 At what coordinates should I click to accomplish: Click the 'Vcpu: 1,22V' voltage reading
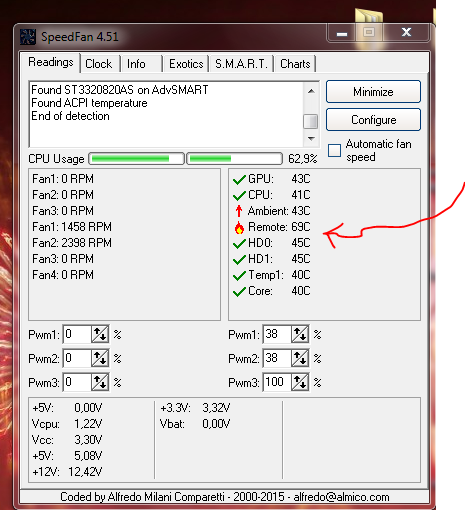67,424
